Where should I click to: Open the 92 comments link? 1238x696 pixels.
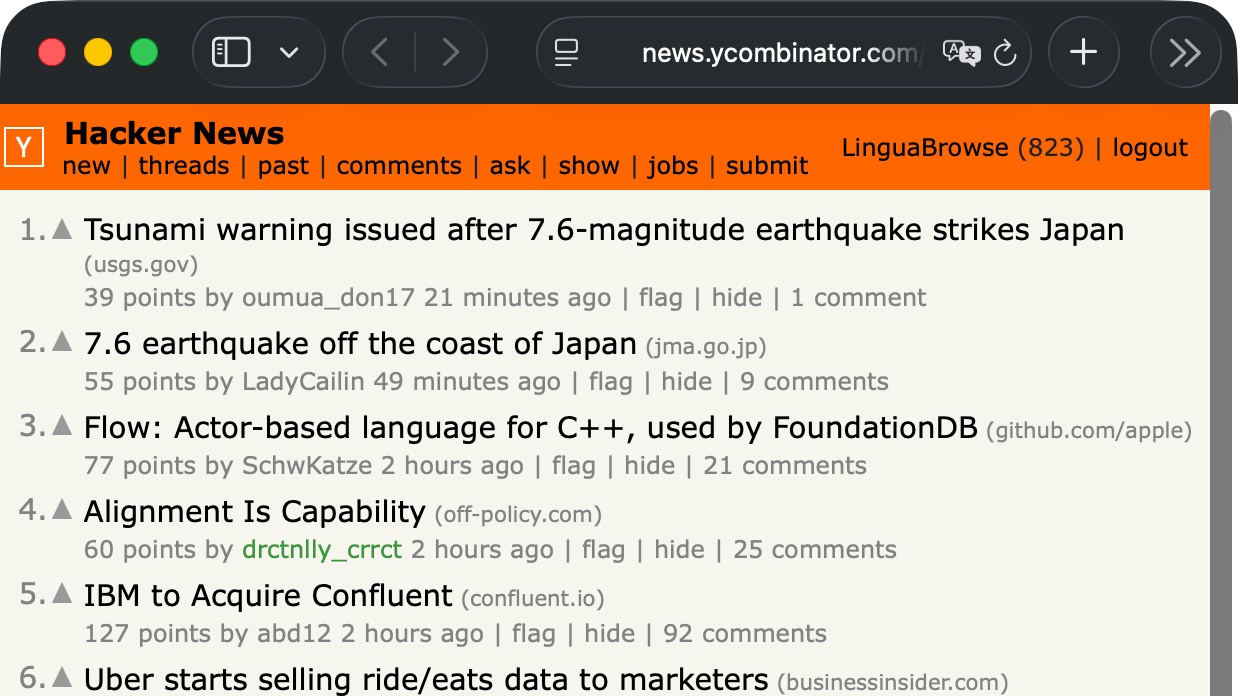(745, 634)
